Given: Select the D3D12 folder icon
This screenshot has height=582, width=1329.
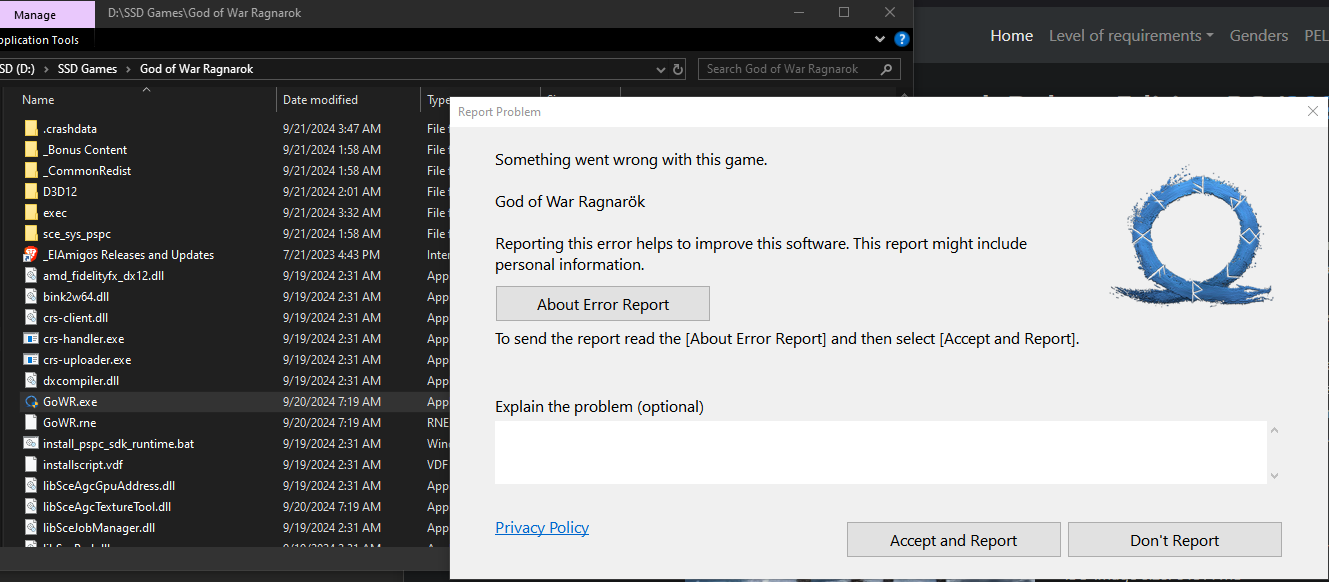Looking at the screenshot, I should [30, 192].
